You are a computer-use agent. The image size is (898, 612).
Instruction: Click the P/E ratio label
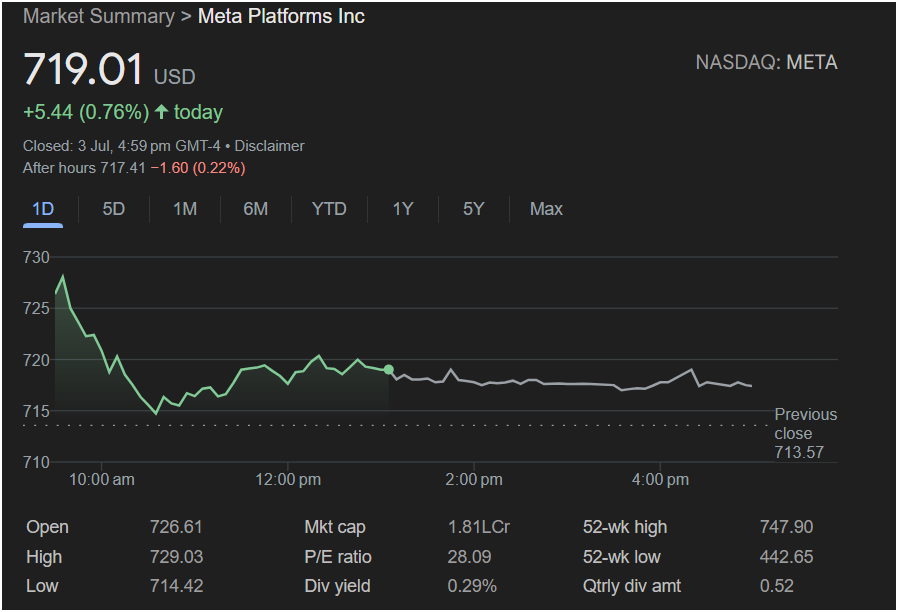coord(338,556)
